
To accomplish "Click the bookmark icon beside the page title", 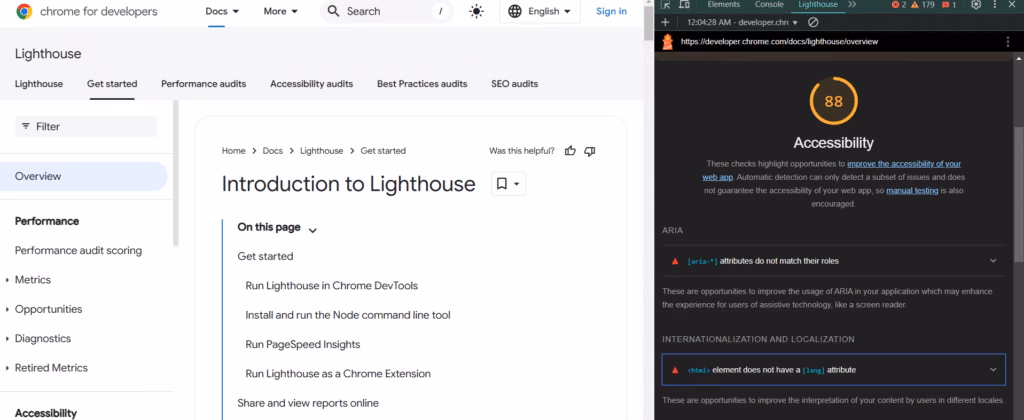I will [508, 184].
